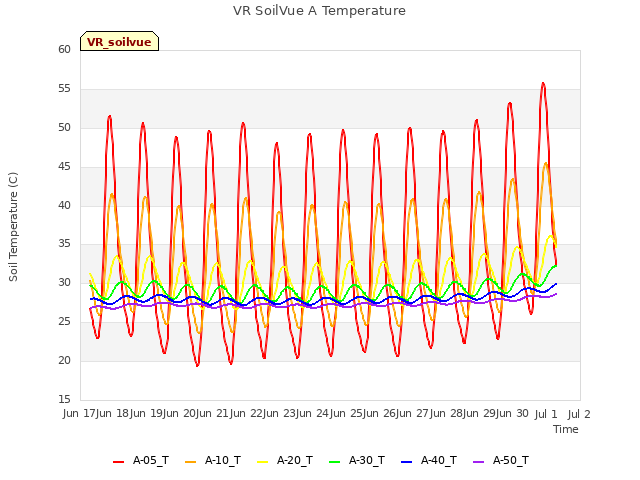Click the VR_soilvue annotation label
This screenshot has width=640, height=480.
click(119, 41)
